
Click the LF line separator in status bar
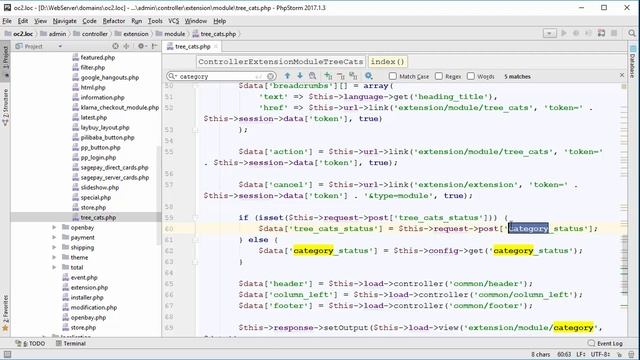[x=581, y=354]
